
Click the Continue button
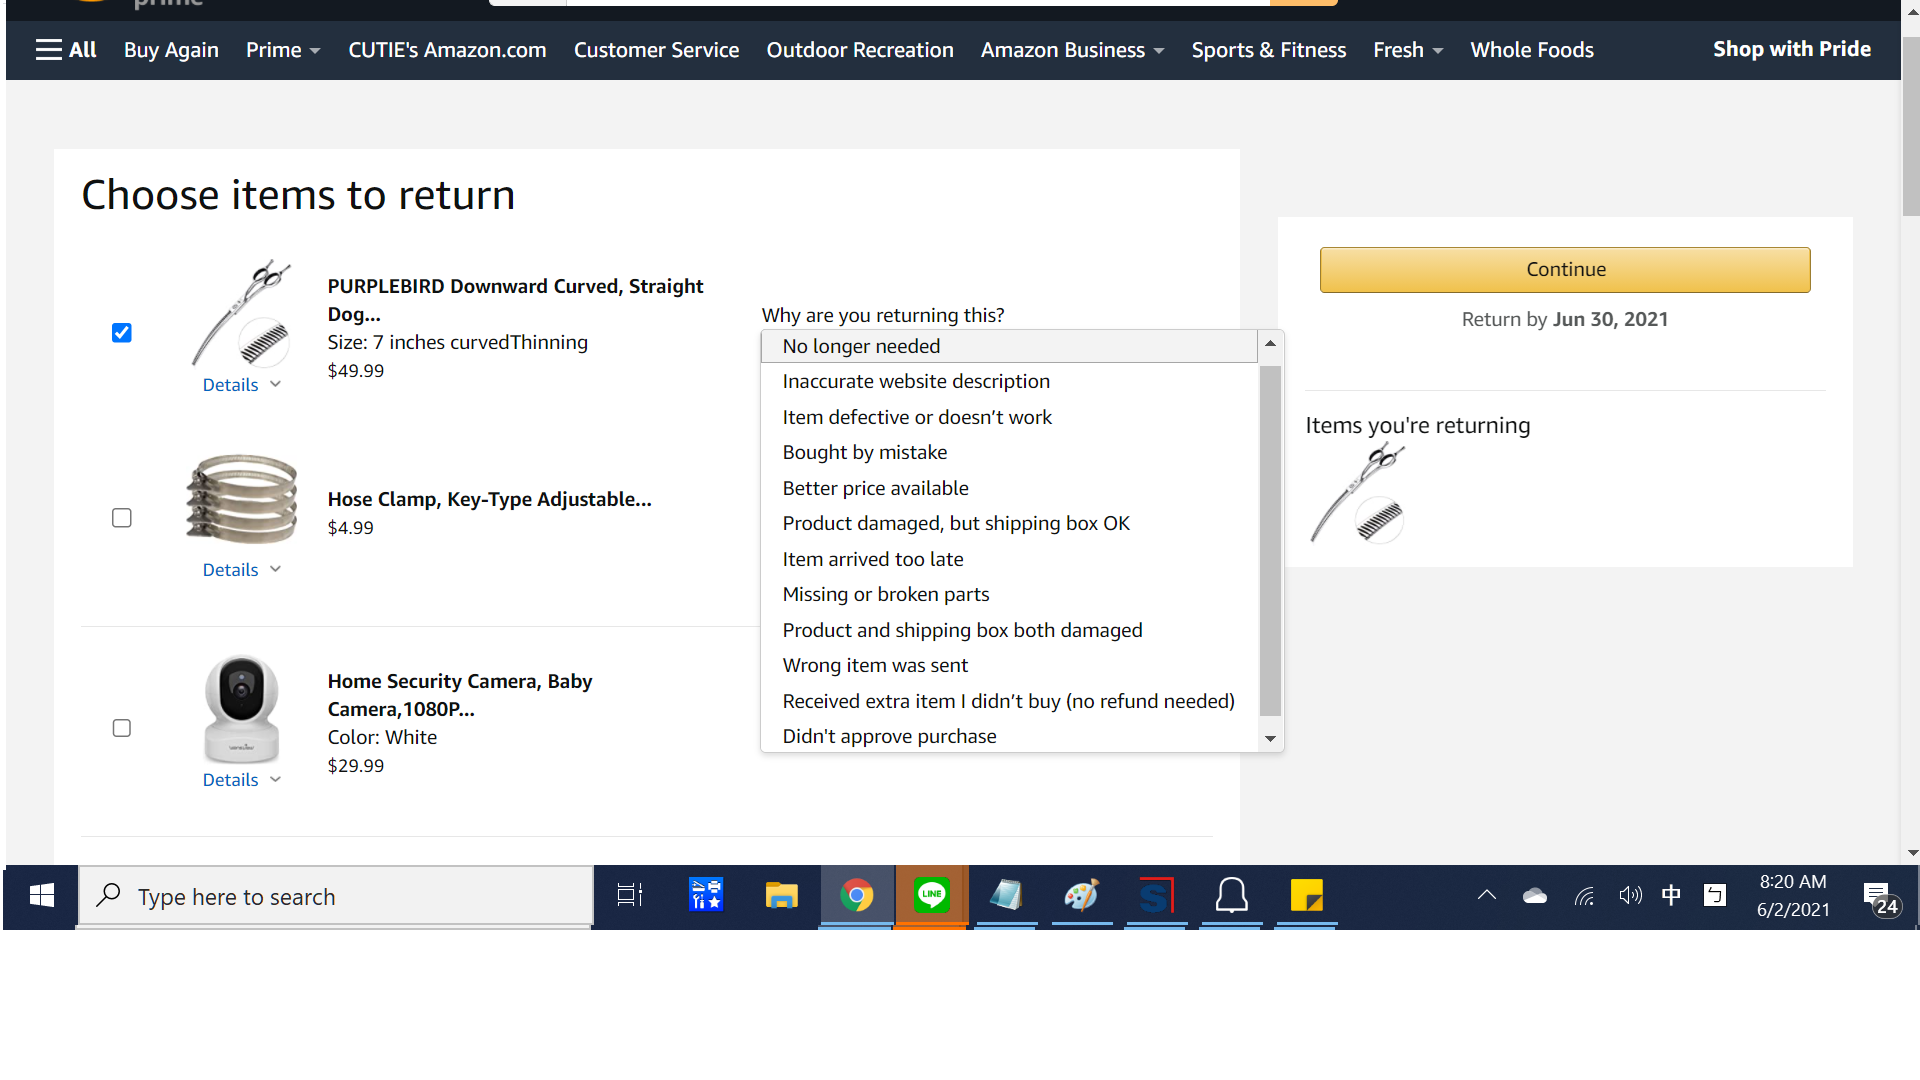(1565, 270)
